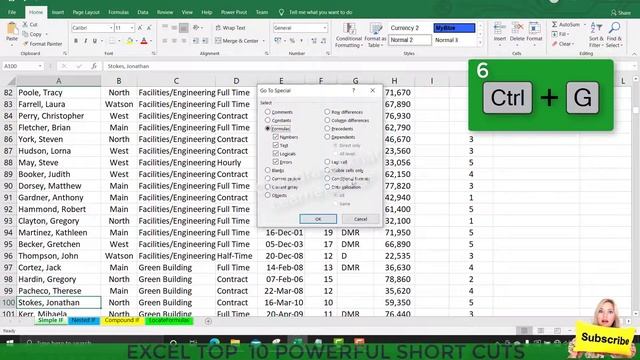Click the Wrap Text icon

click(x=218, y=28)
